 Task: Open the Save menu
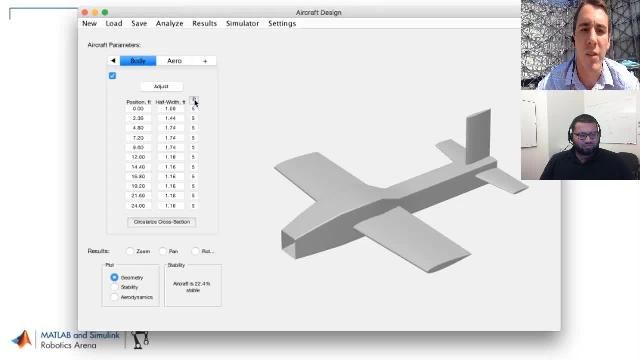139,24
